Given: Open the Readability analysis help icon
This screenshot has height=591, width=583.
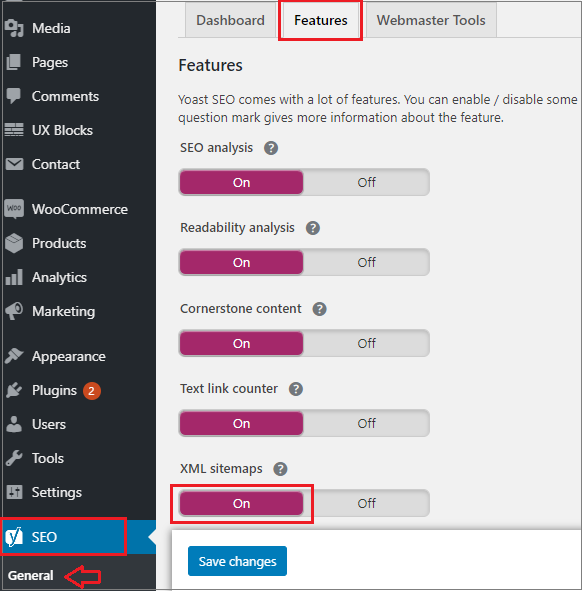Looking at the screenshot, I should tap(313, 228).
